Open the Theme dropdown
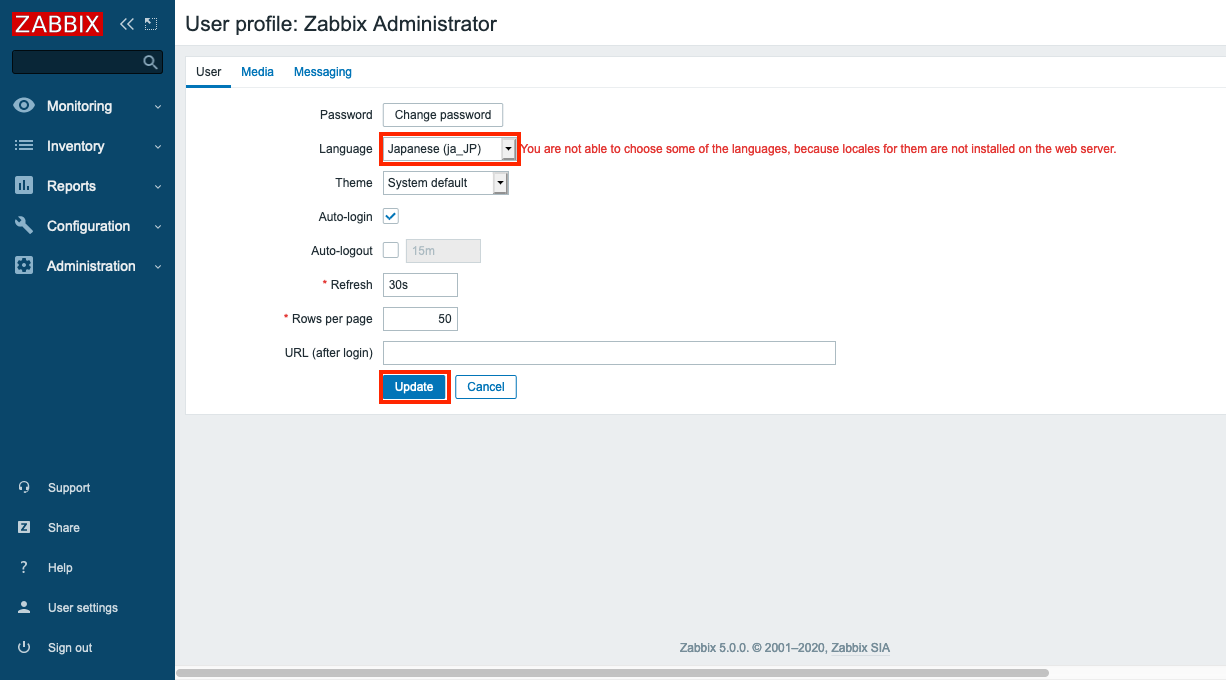The height and width of the screenshot is (680, 1226). point(446,183)
